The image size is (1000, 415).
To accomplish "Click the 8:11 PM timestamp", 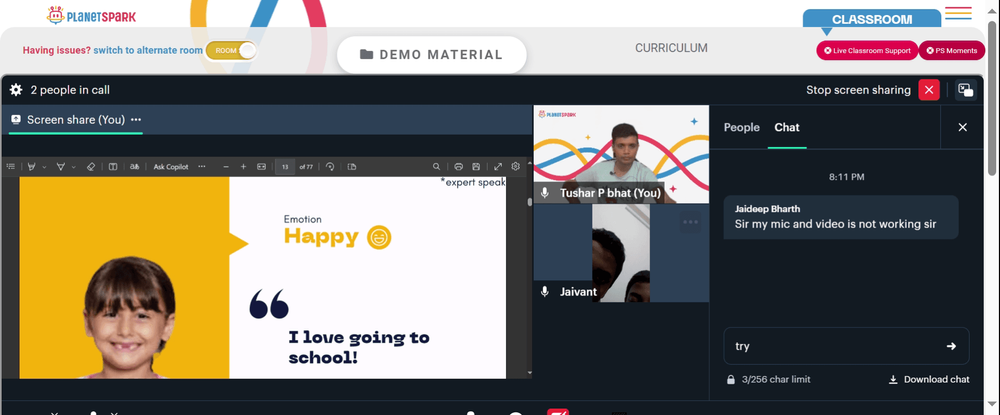I will (x=846, y=177).
